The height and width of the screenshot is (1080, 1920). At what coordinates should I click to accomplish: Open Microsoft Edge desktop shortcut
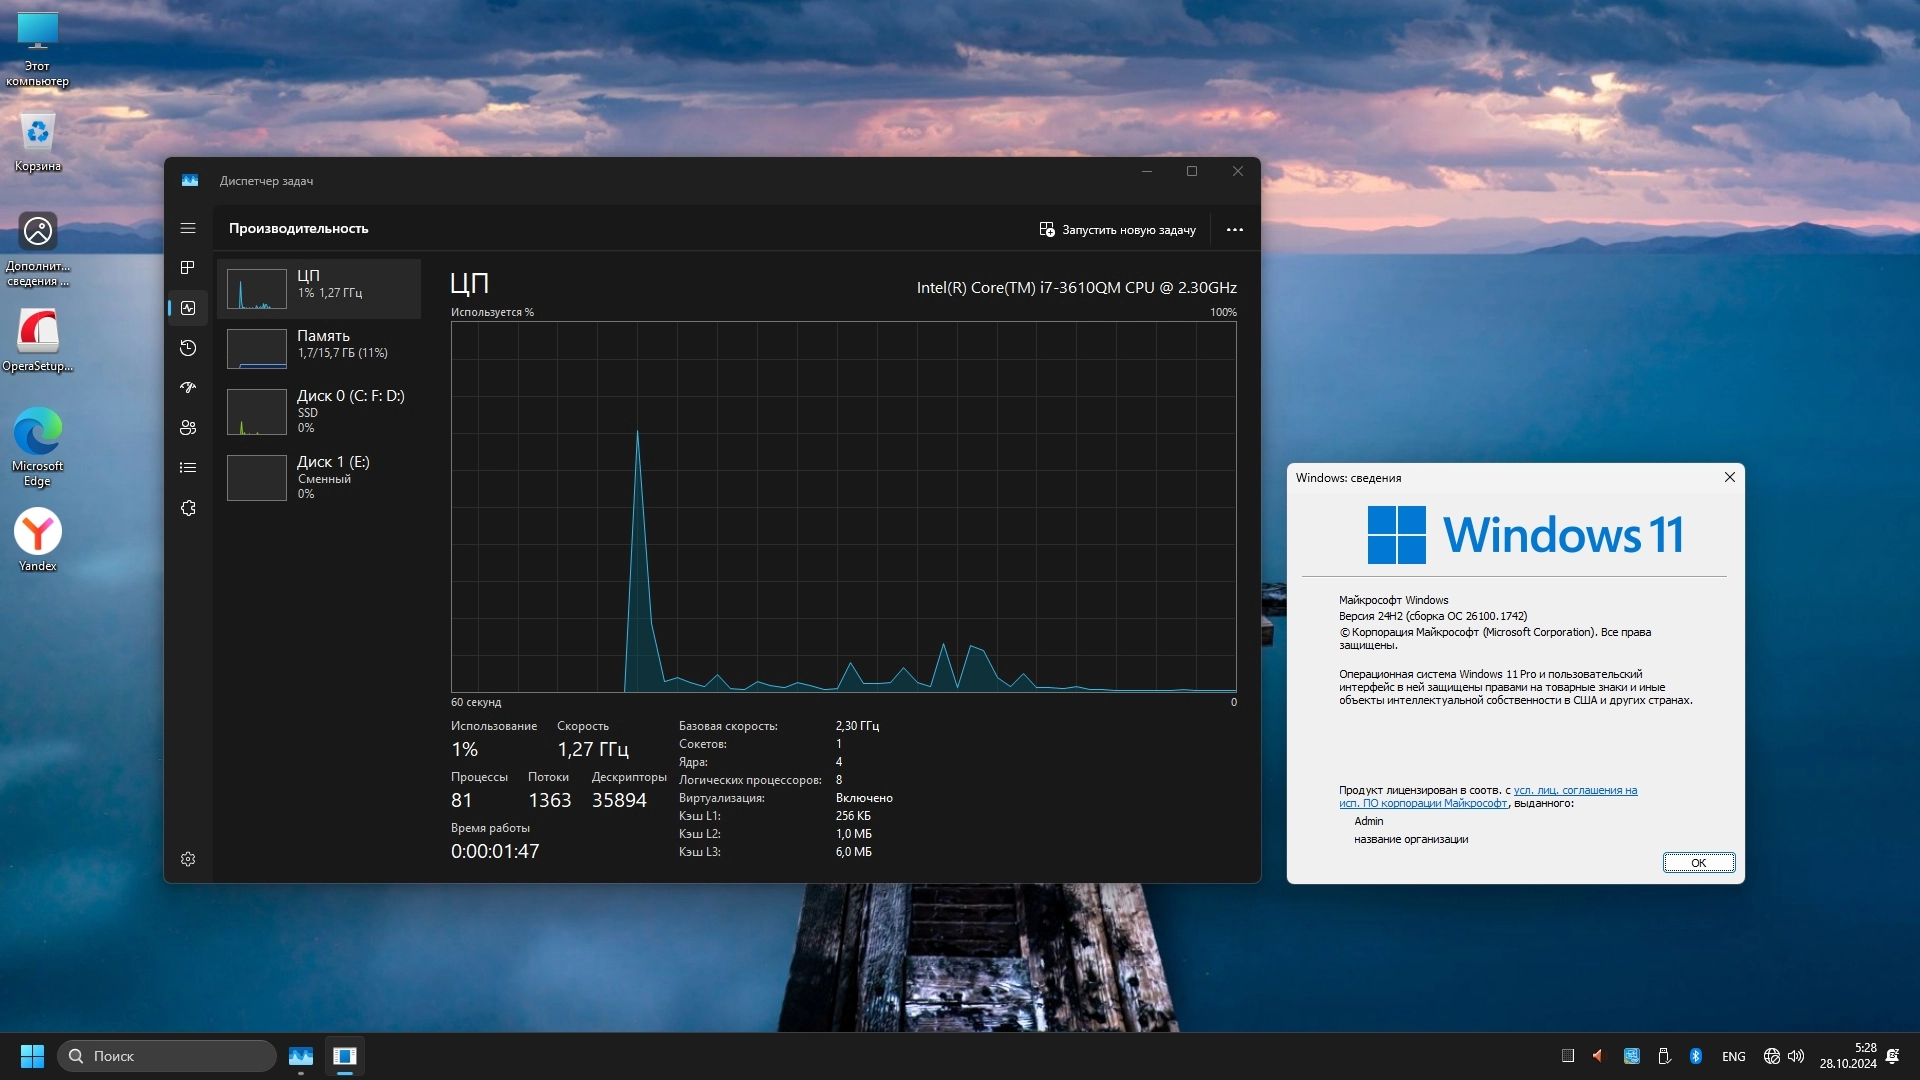pyautogui.click(x=38, y=445)
